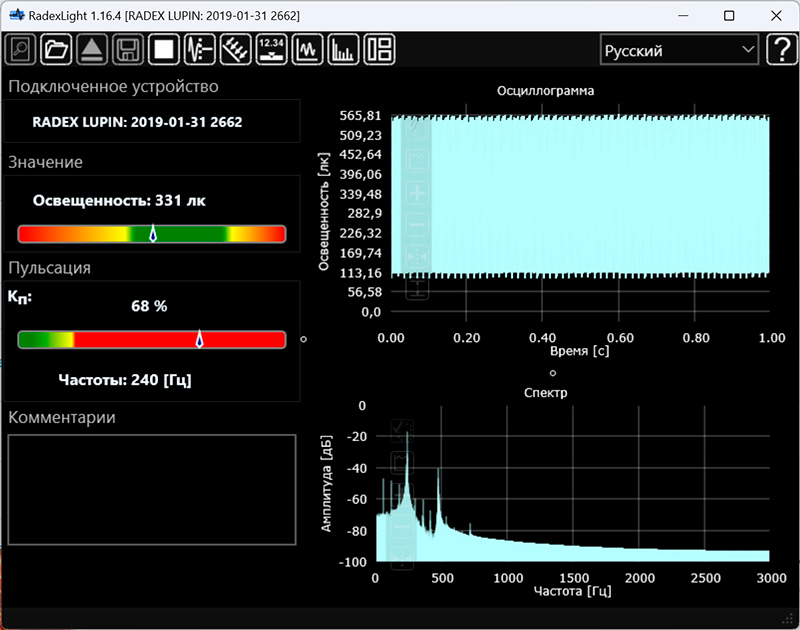Save measurement using the floppy disk icon
The height and width of the screenshot is (630, 800).
click(x=127, y=49)
